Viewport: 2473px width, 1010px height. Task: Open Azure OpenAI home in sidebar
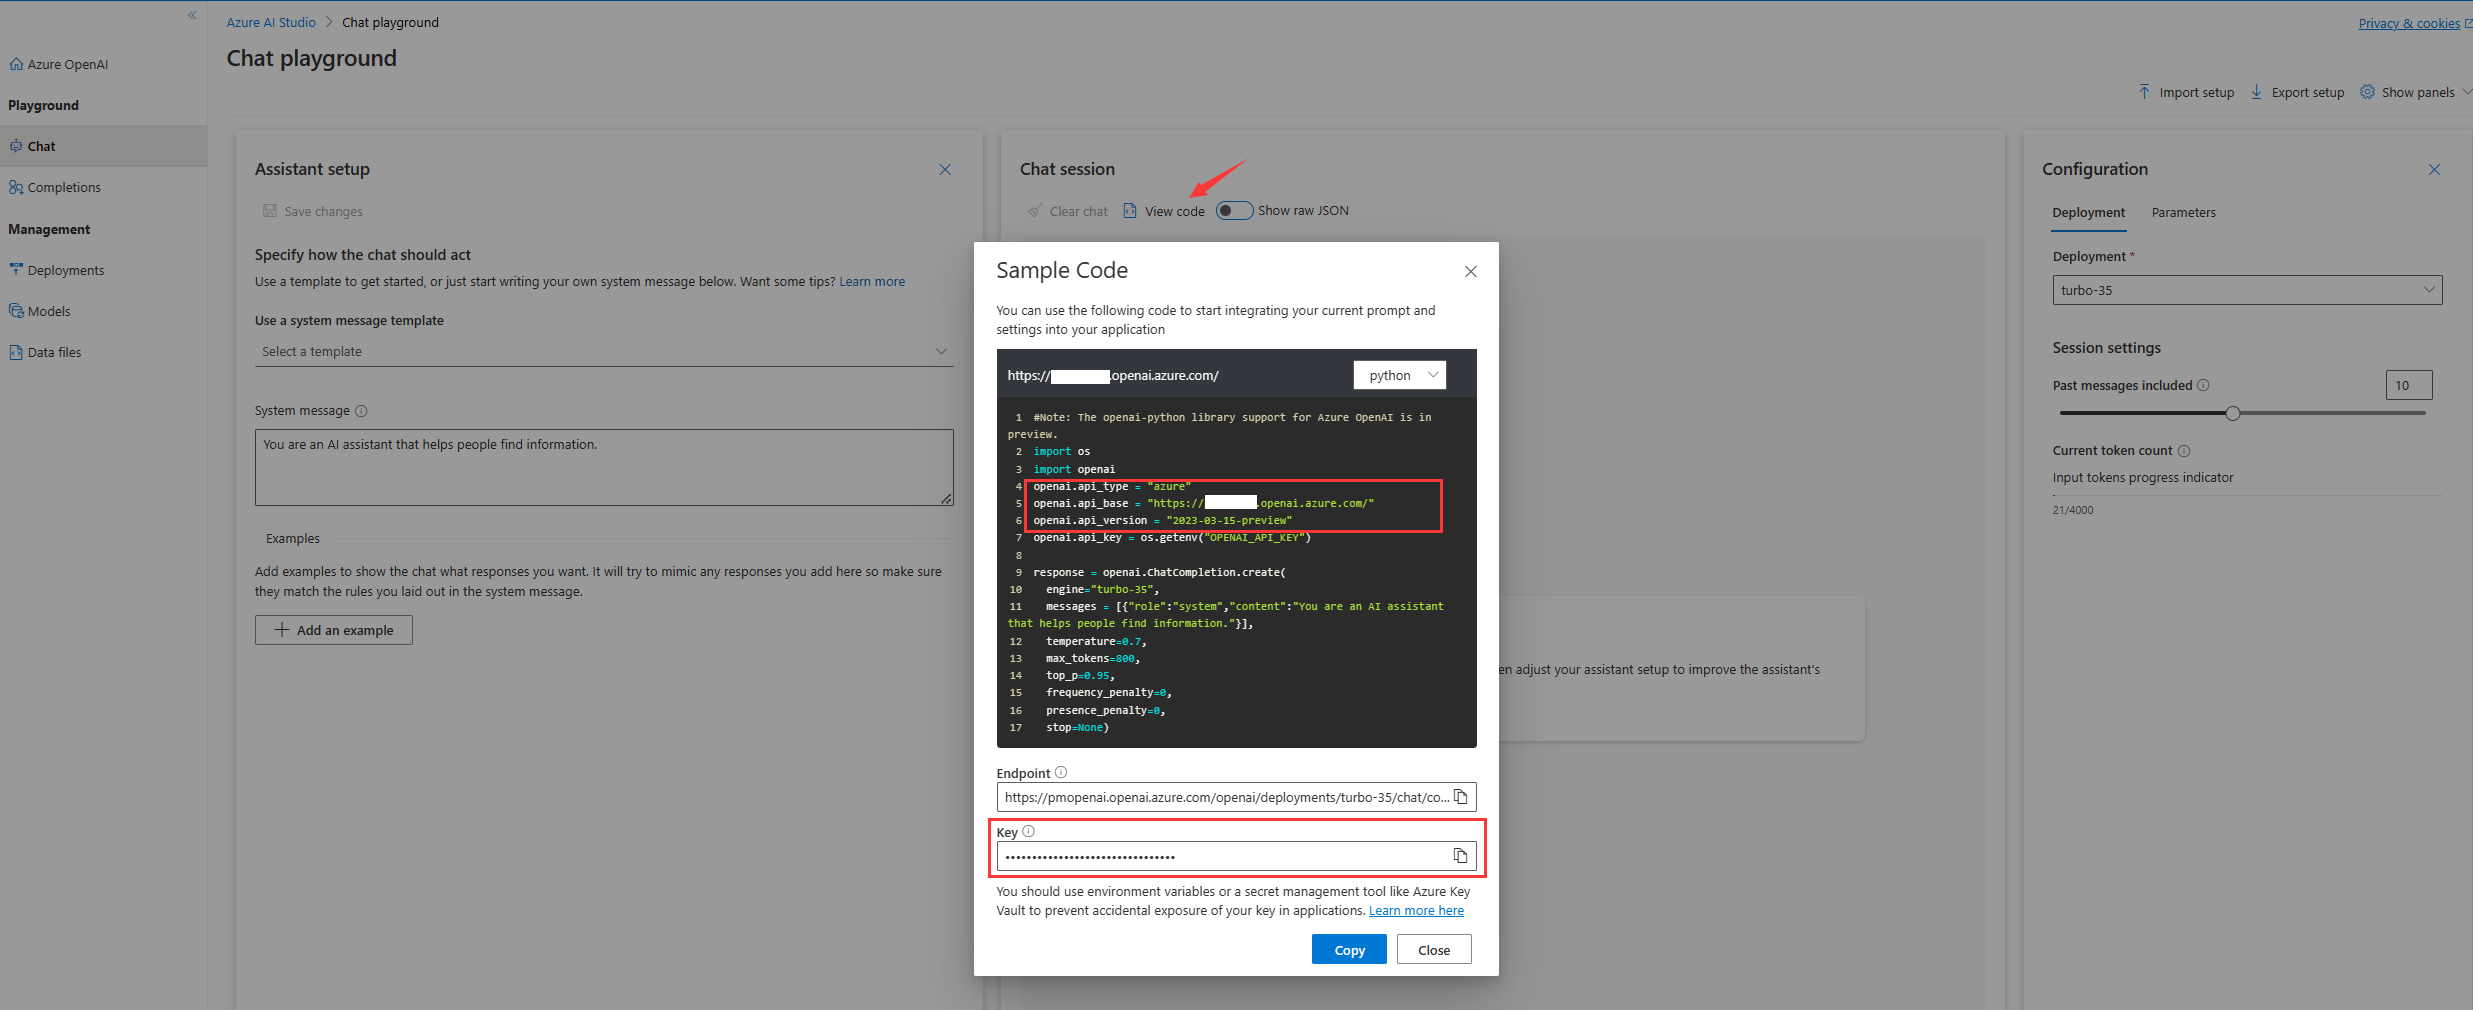pos(59,64)
